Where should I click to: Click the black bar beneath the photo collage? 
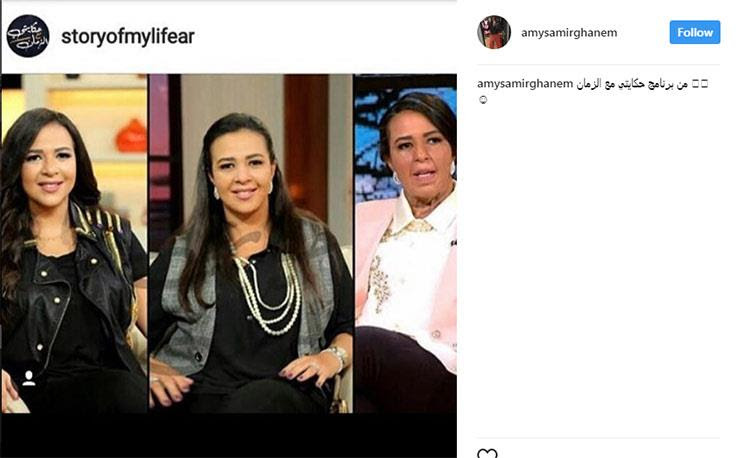point(229,435)
